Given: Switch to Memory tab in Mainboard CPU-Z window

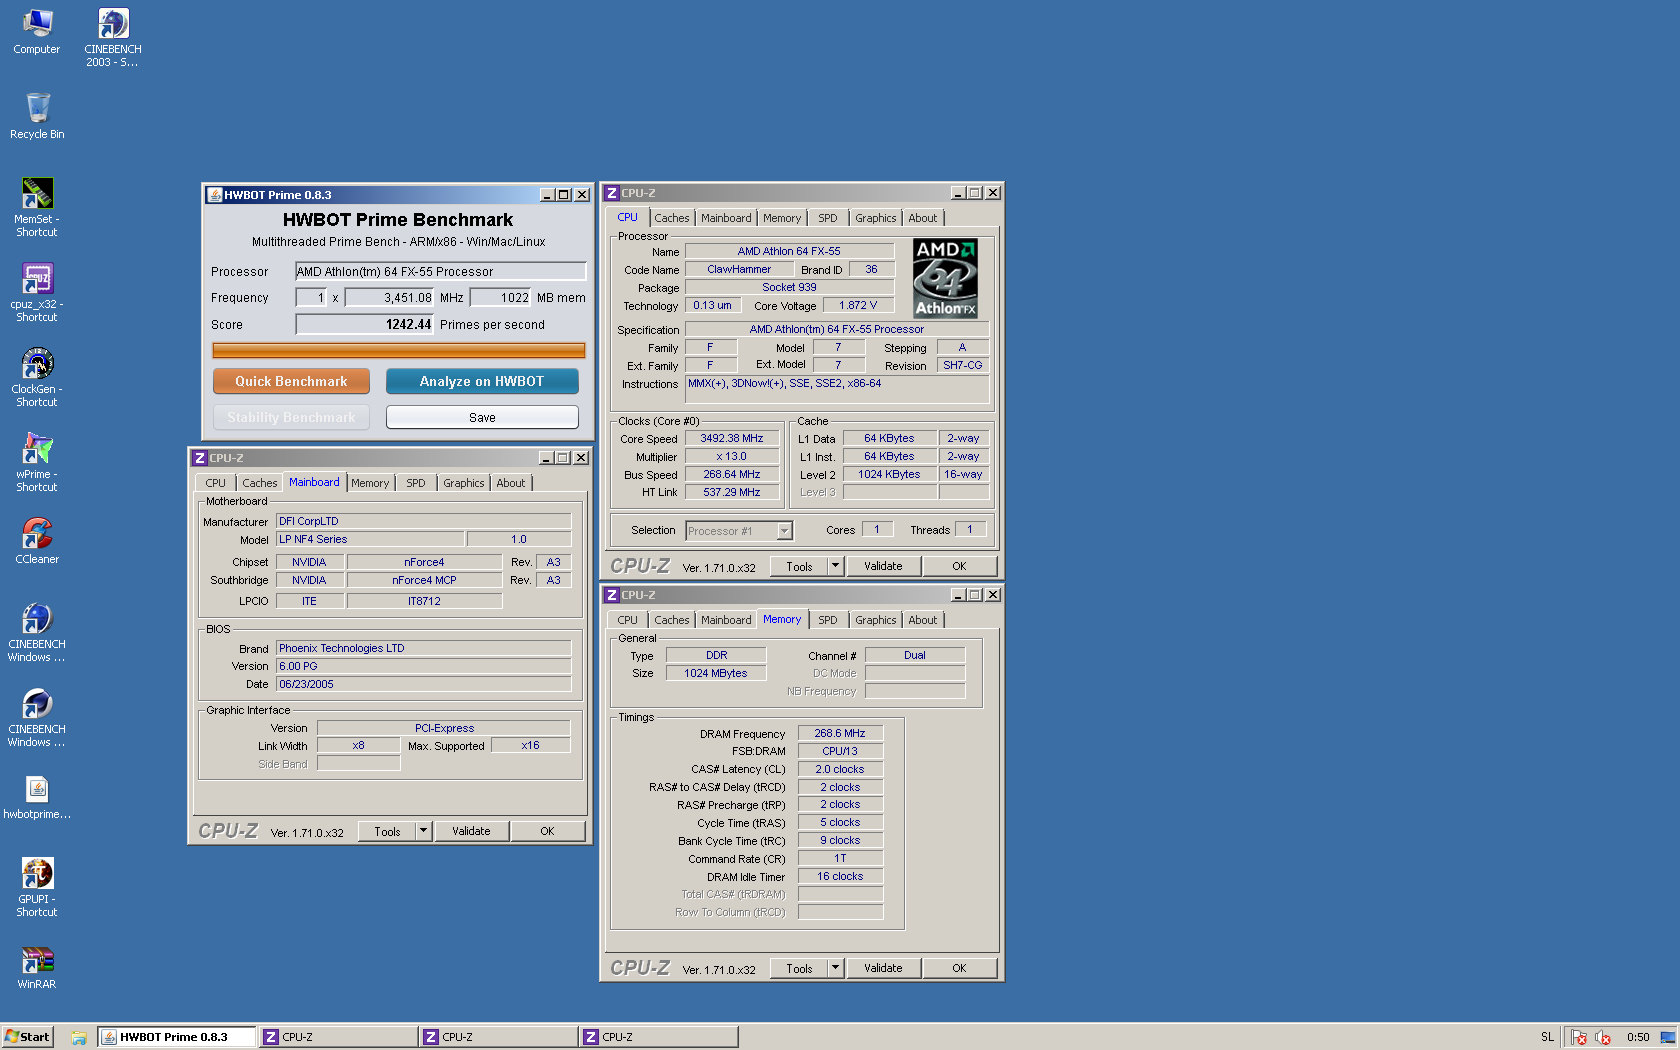Looking at the screenshot, I should 370,483.
